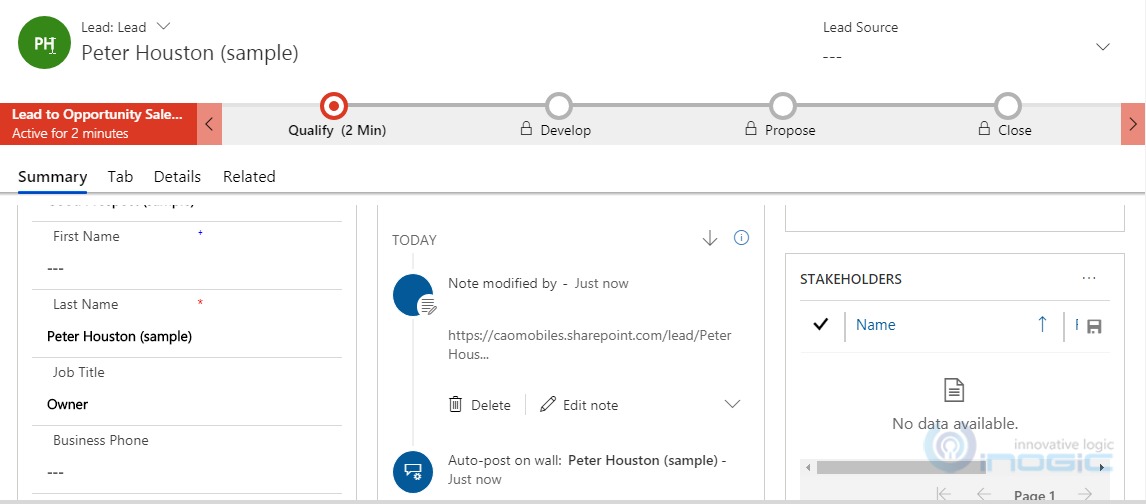Select the Qualify stage circle
1146x504 pixels.
[334, 106]
